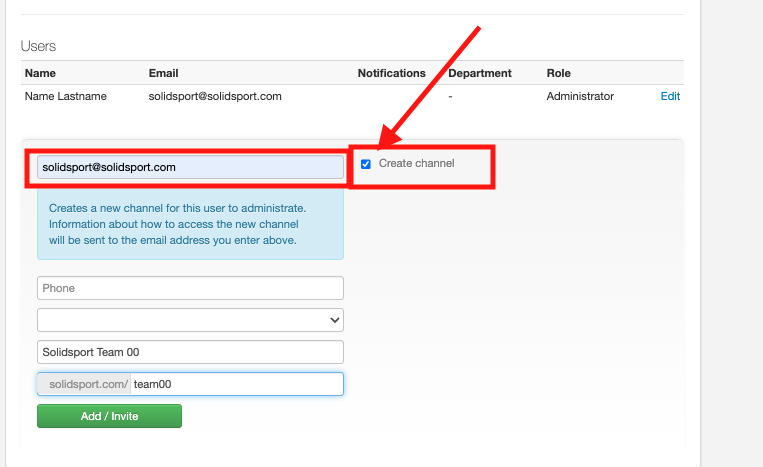
Task: Click the blue channel creation info box
Action: point(190,225)
